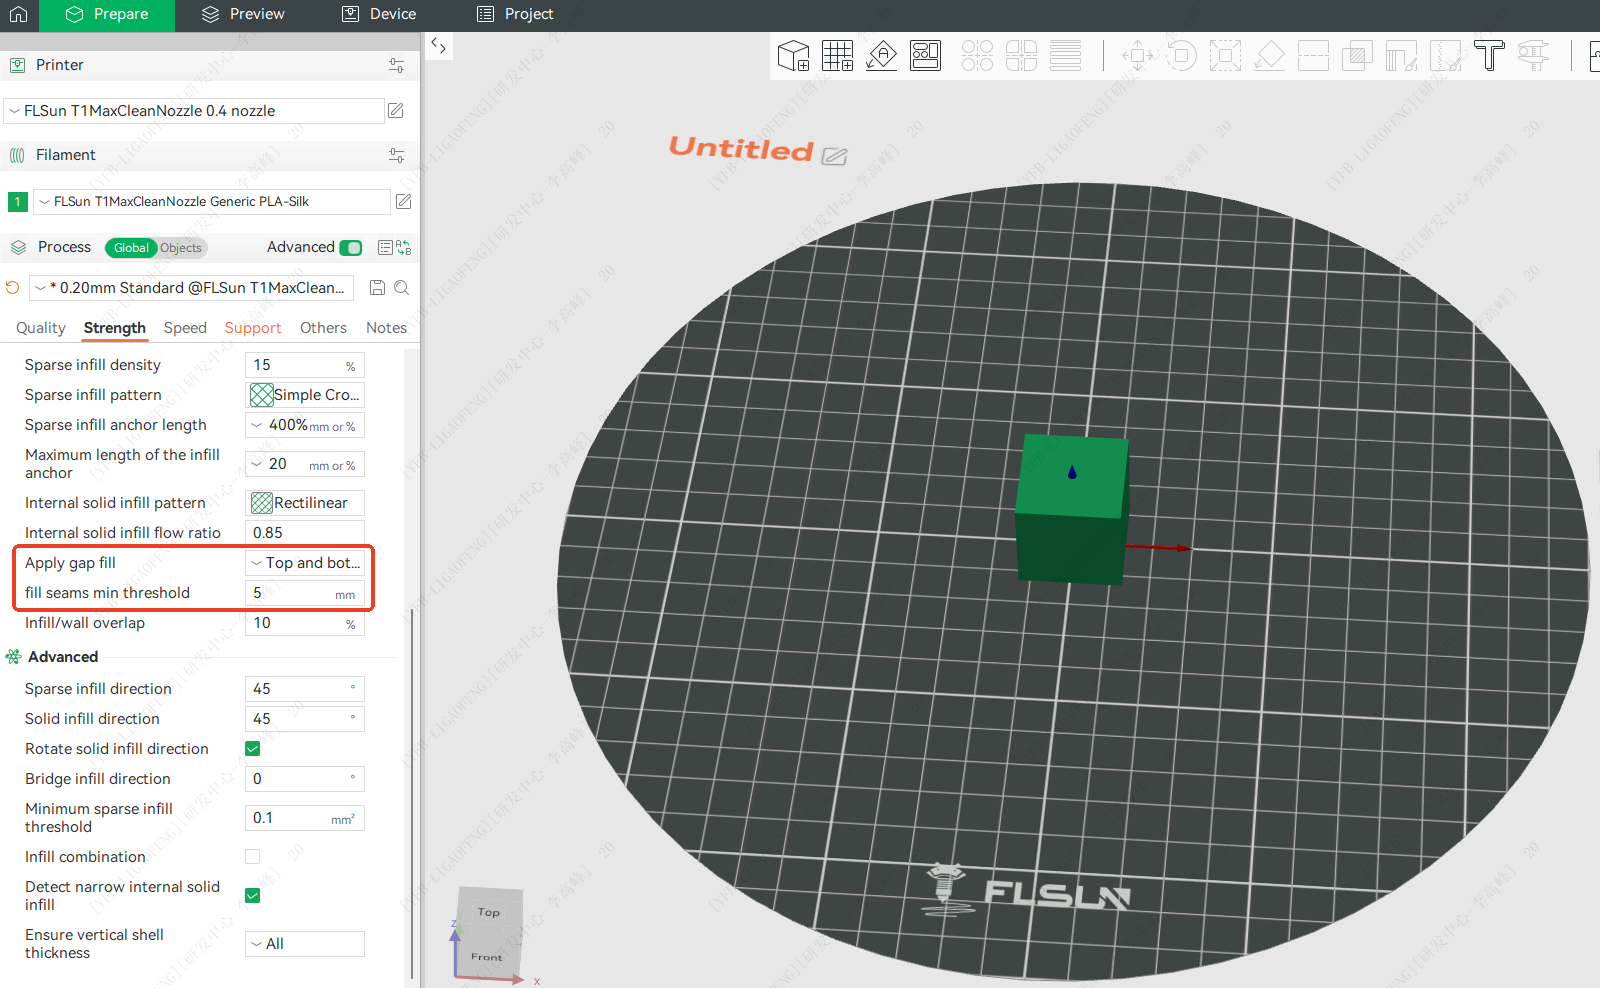Select the Scale tool icon
This screenshot has height=988, width=1600.
1225,55
